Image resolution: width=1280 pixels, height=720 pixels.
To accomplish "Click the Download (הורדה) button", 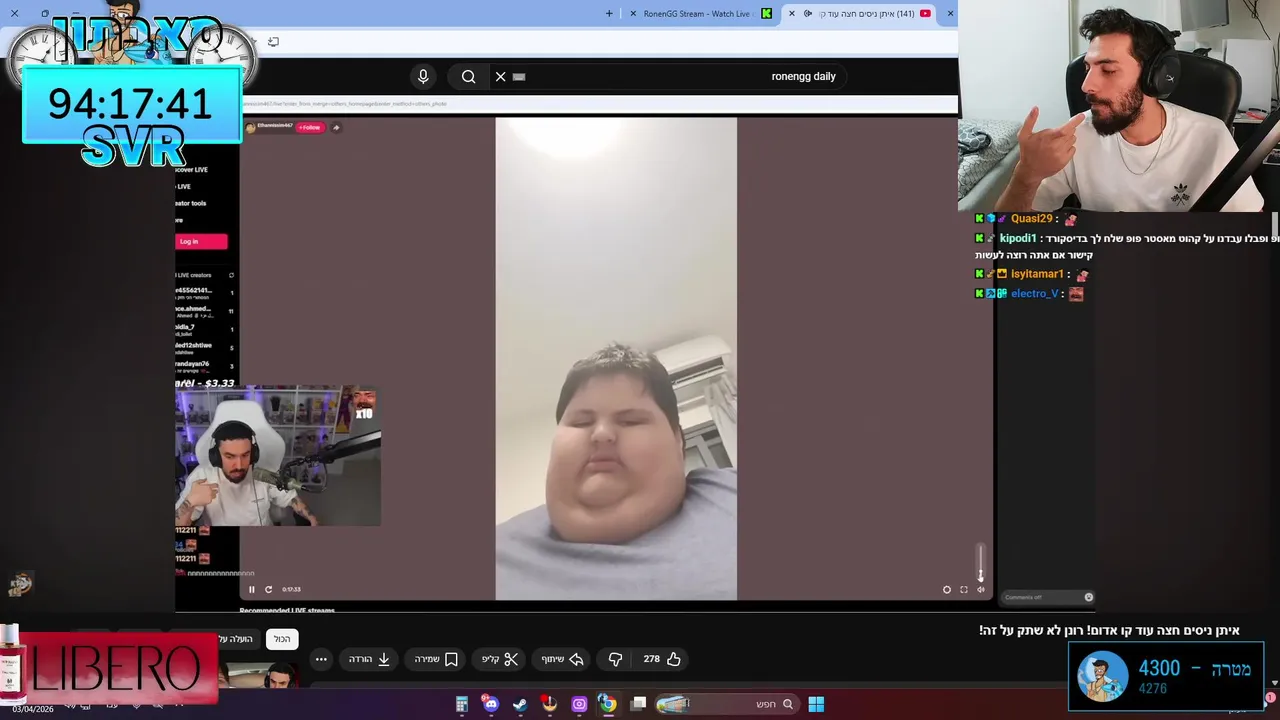I will (x=369, y=659).
